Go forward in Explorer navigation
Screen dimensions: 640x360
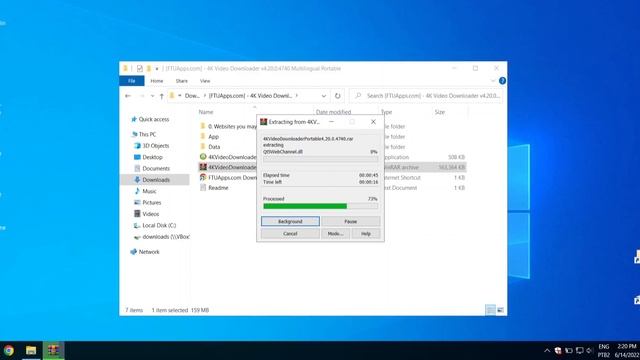(142, 96)
